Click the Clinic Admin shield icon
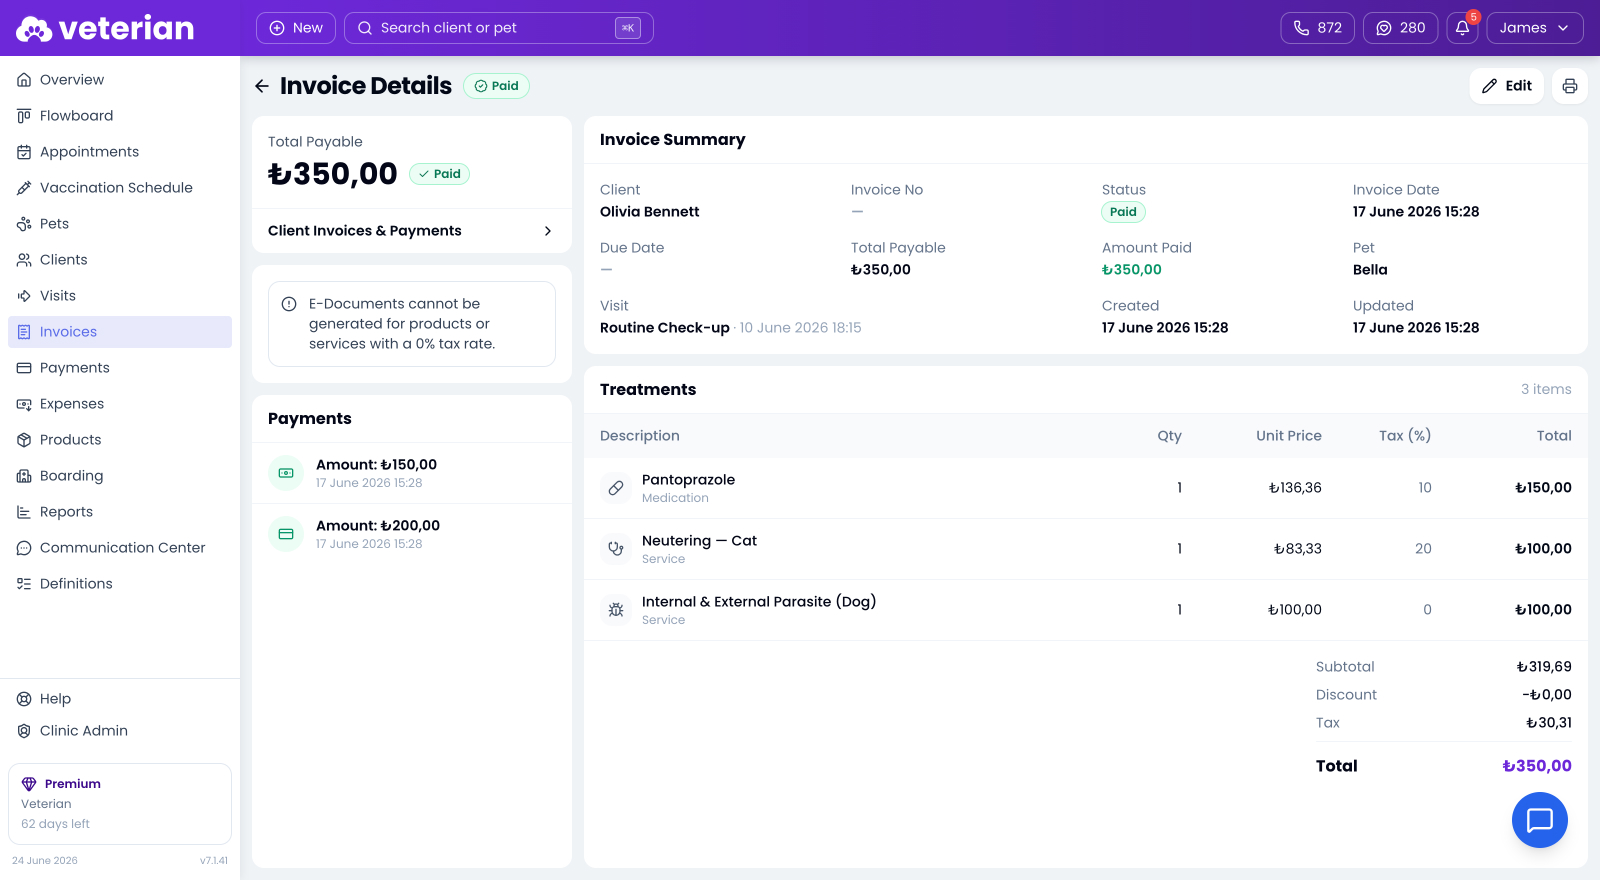Viewport: 1600px width, 880px height. pyautogui.click(x=24, y=731)
